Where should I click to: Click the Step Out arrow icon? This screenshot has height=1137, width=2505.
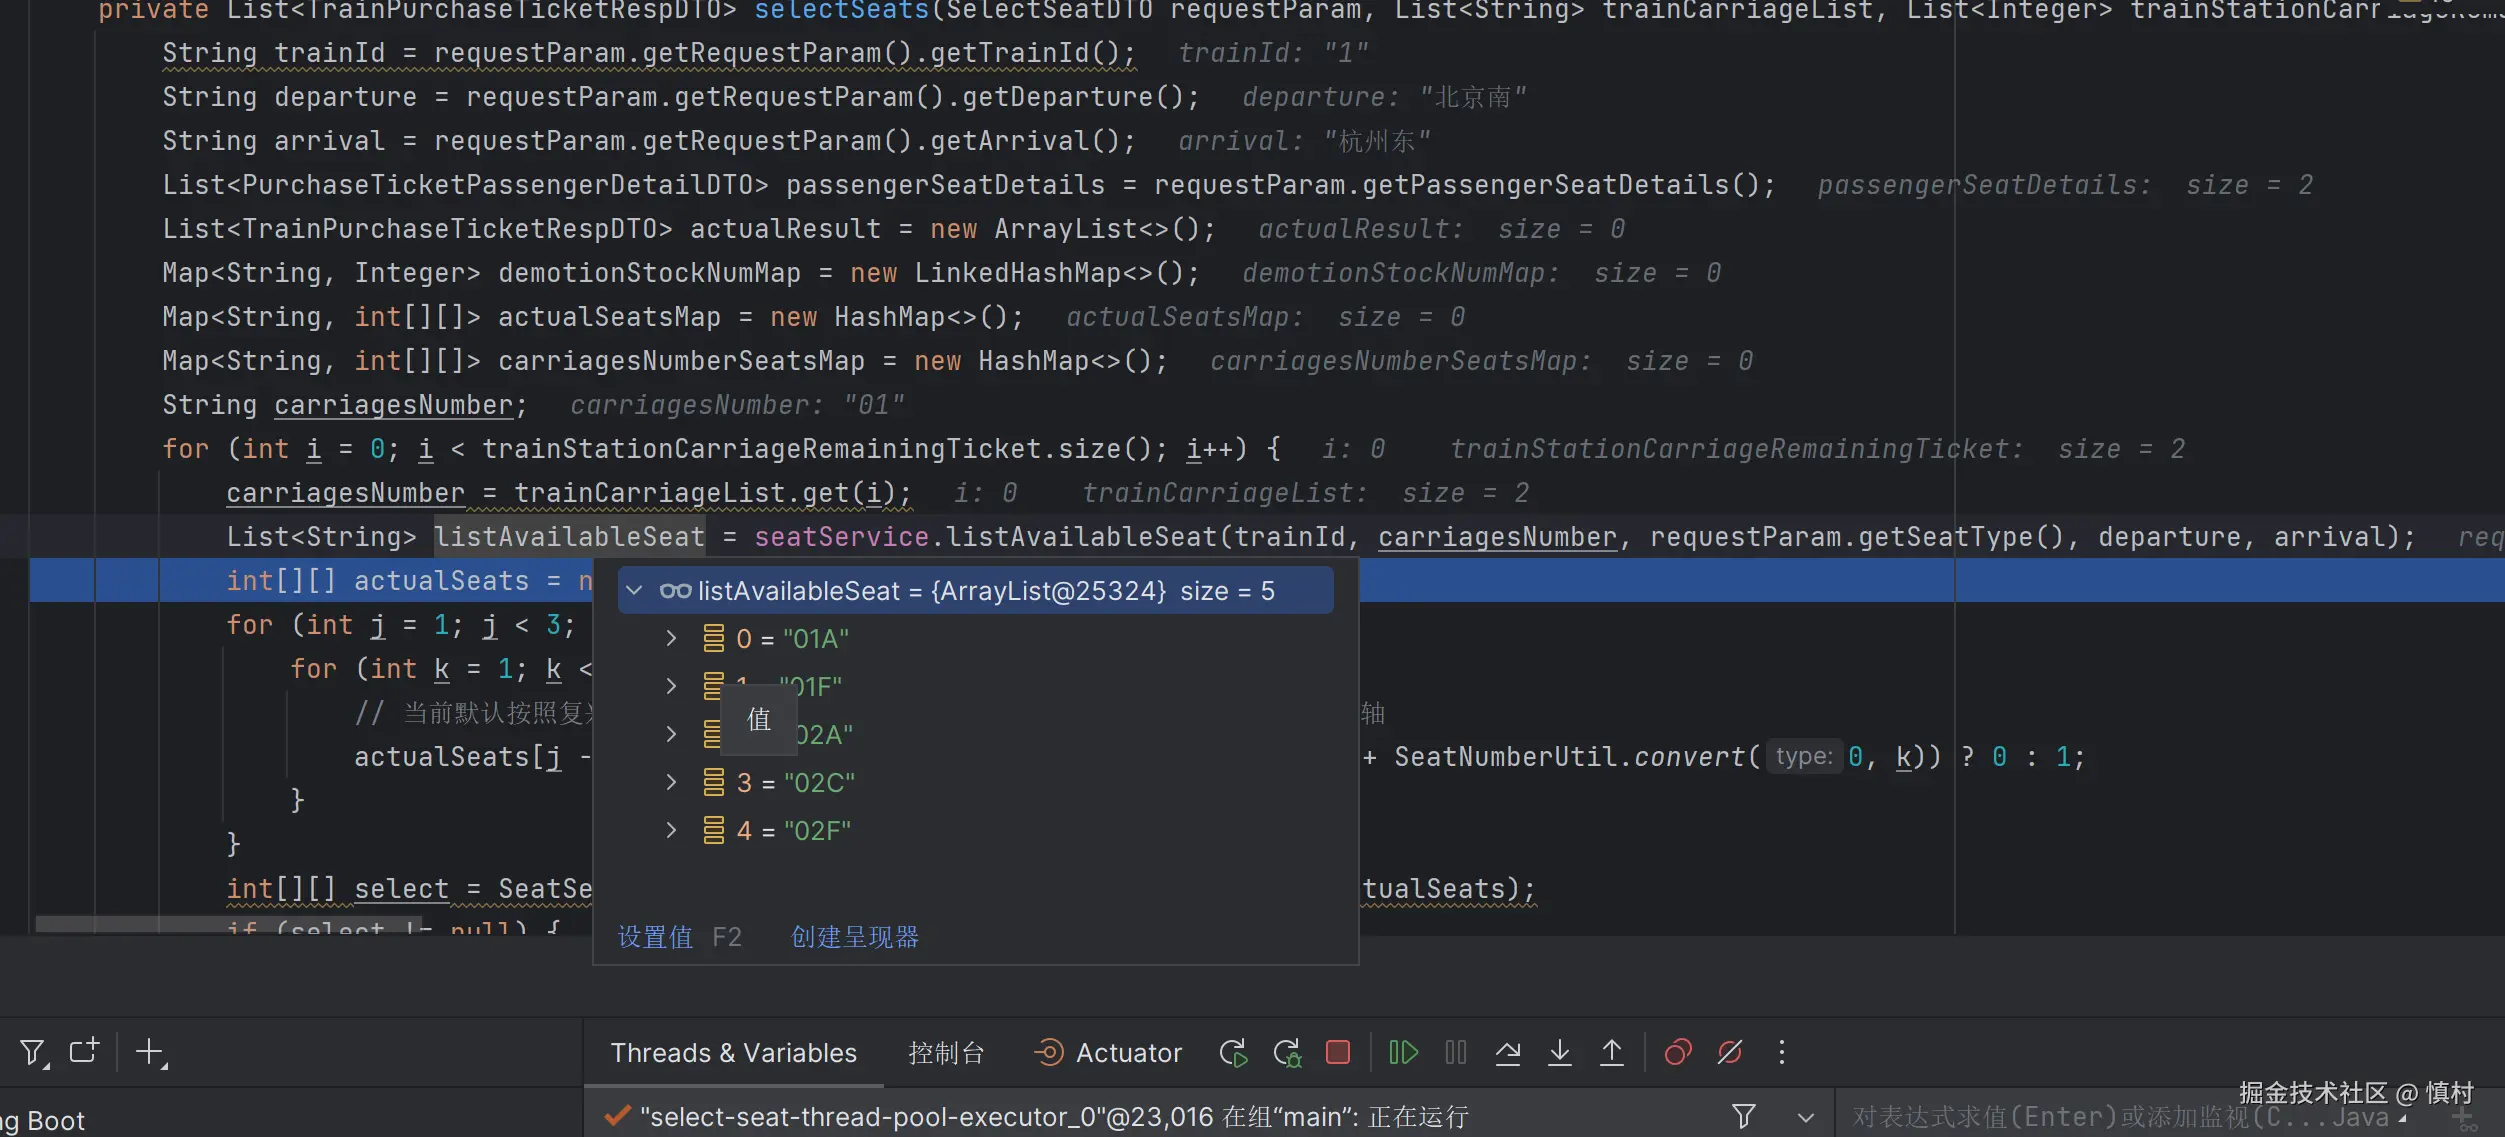point(1611,1053)
